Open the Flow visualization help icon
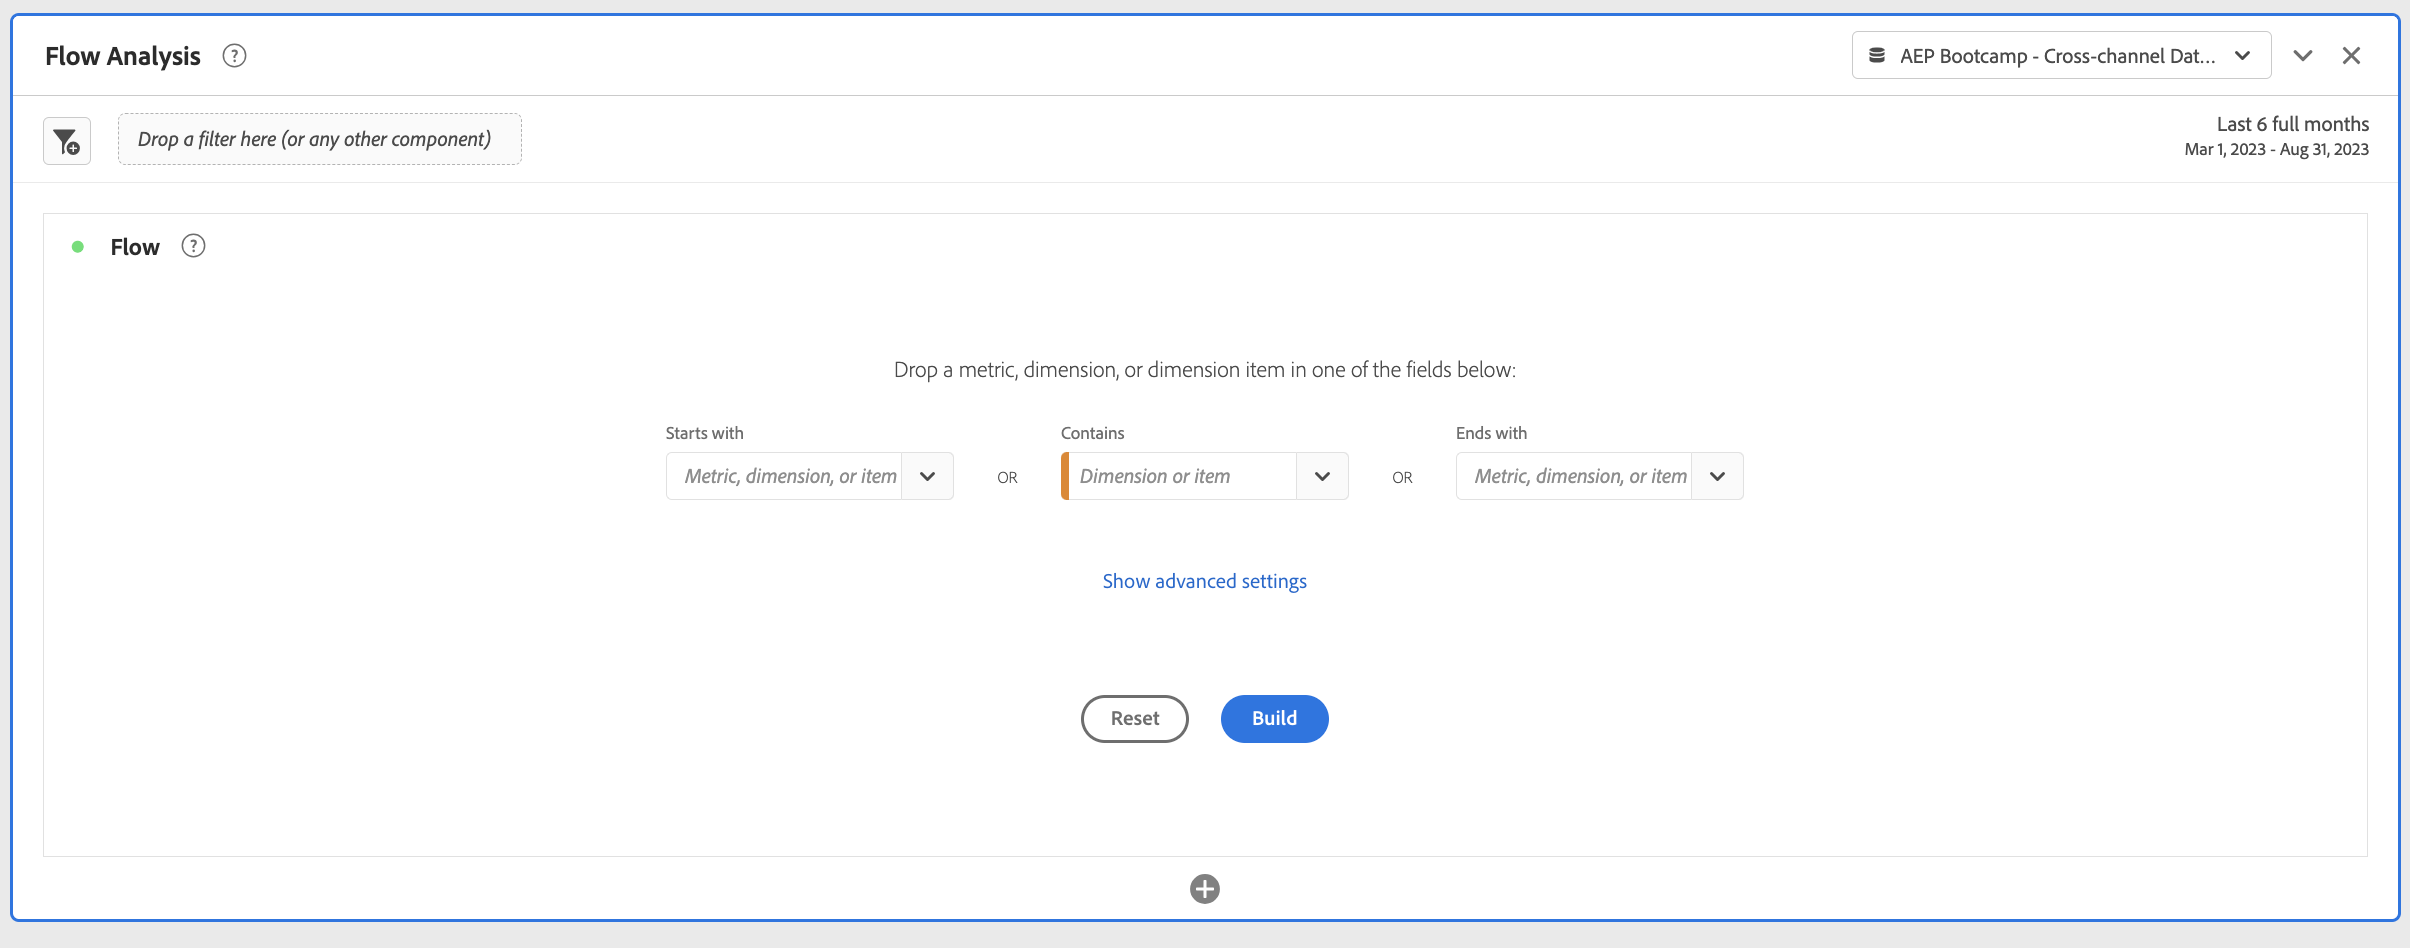 pyautogui.click(x=193, y=246)
